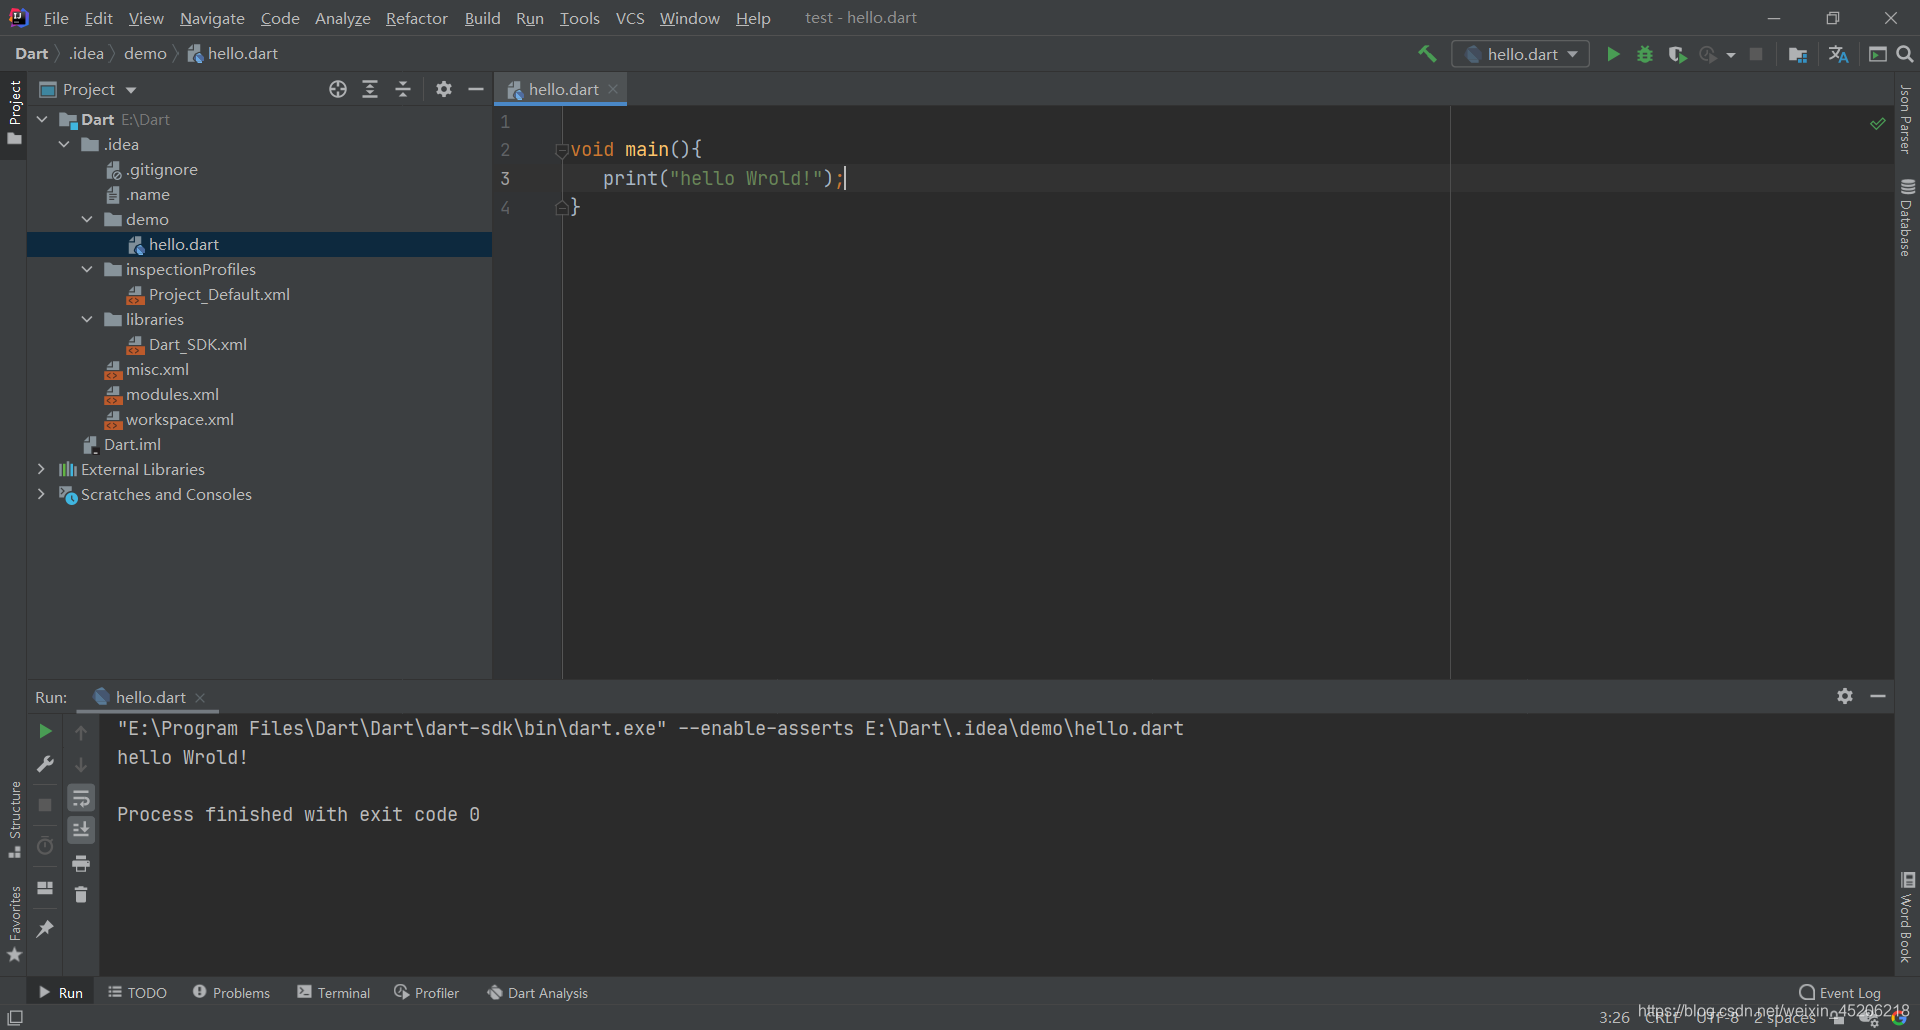Close the hello.dart Run tab
Image resolution: width=1920 pixels, height=1030 pixels.
pyautogui.click(x=200, y=697)
